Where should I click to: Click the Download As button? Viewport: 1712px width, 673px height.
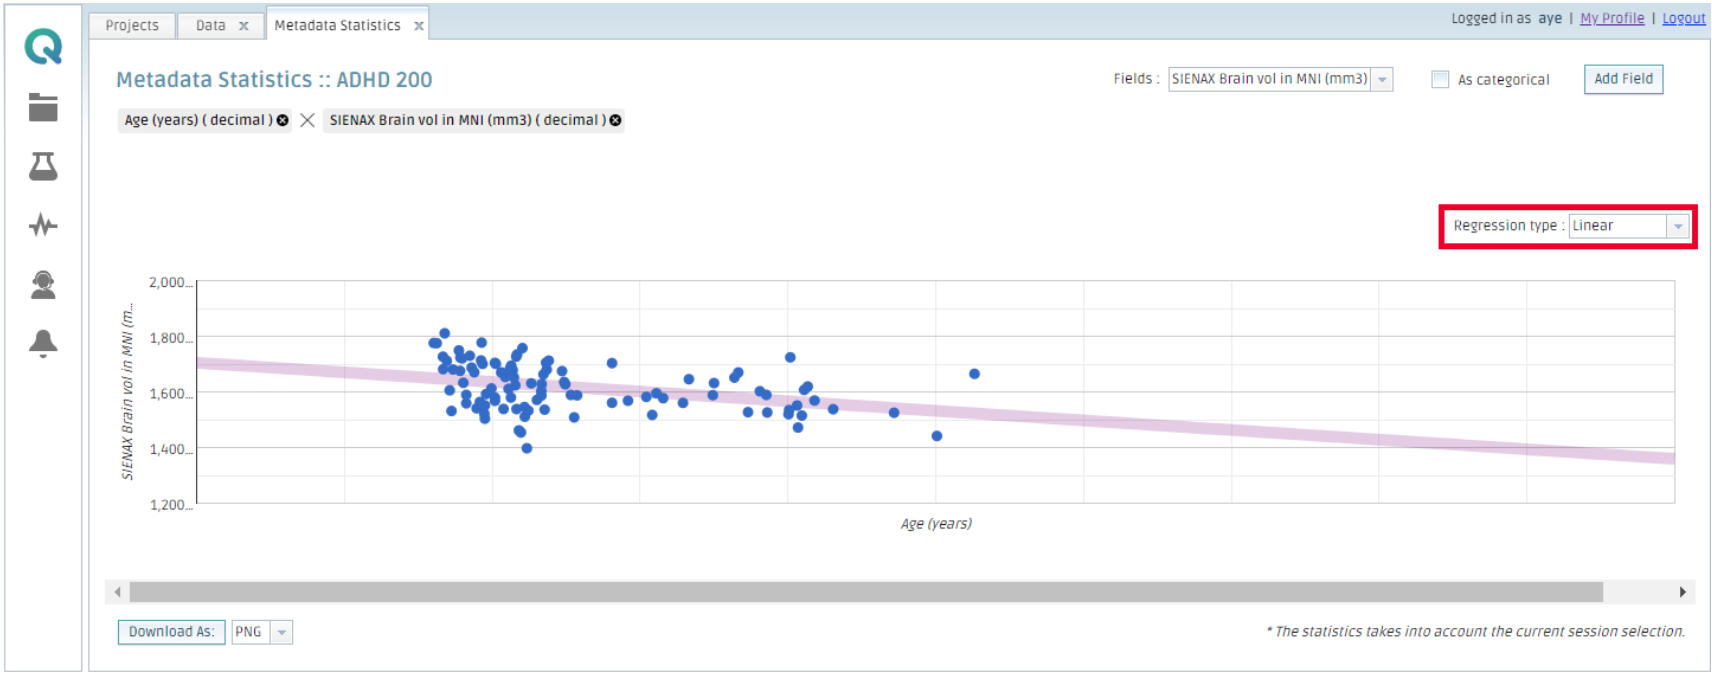pyautogui.click(x=171, y=632)
